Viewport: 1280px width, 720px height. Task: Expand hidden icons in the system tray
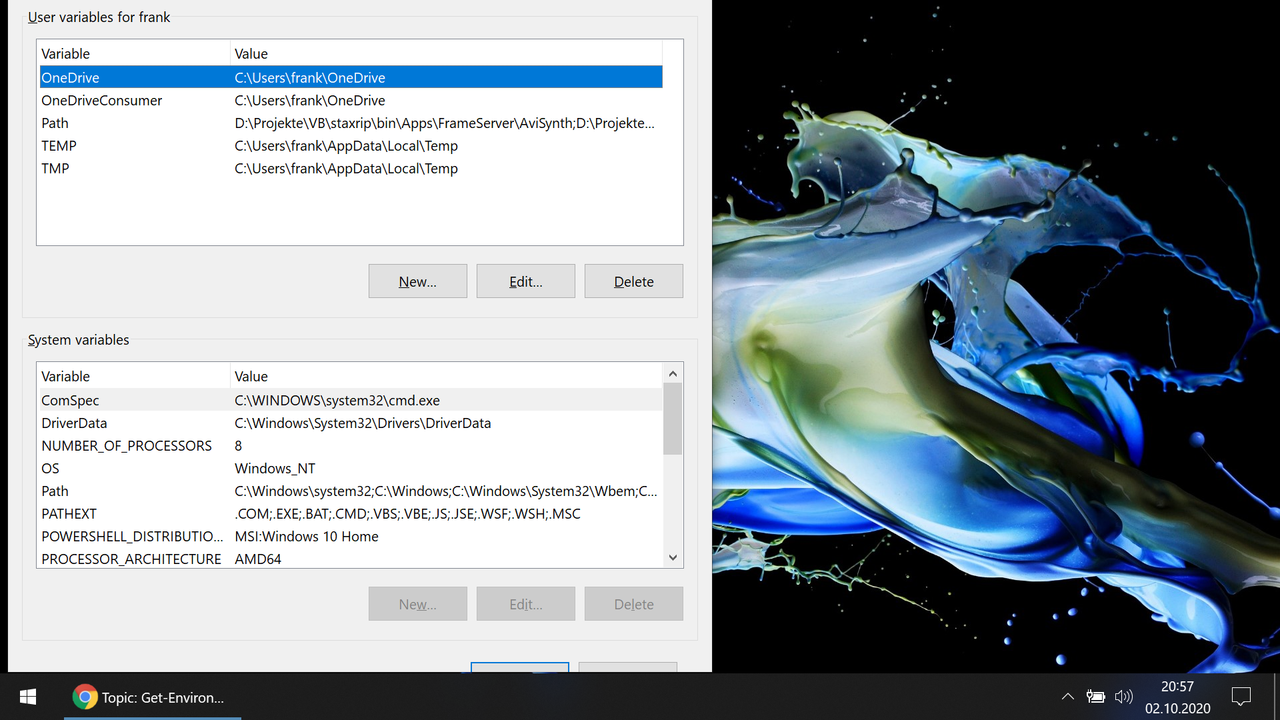[1067, 696]
